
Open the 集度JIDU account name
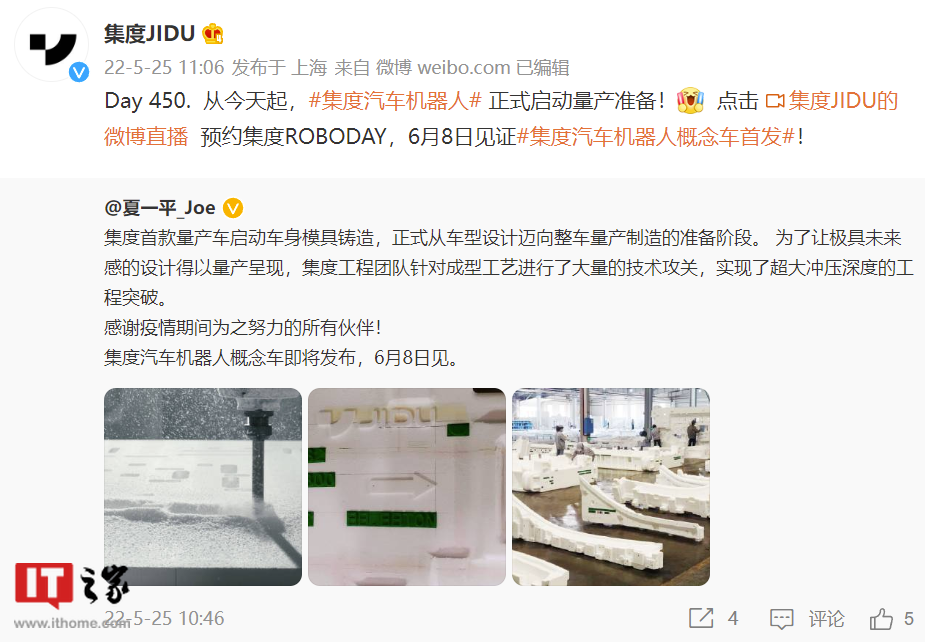point(149,34)
